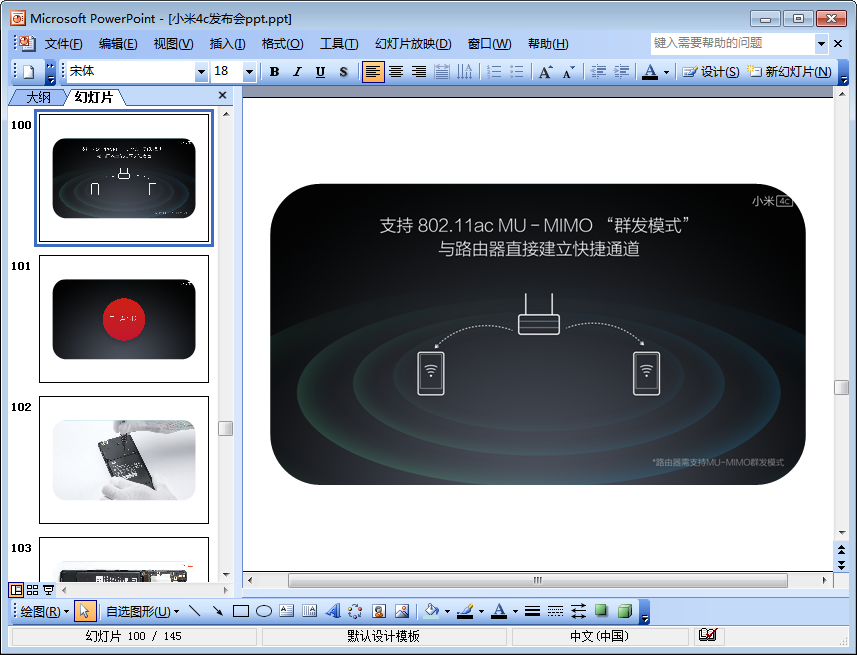This screenshot has width=857, height=655.
Task: Toggle Italic formatting
Action: click(297, 72)
